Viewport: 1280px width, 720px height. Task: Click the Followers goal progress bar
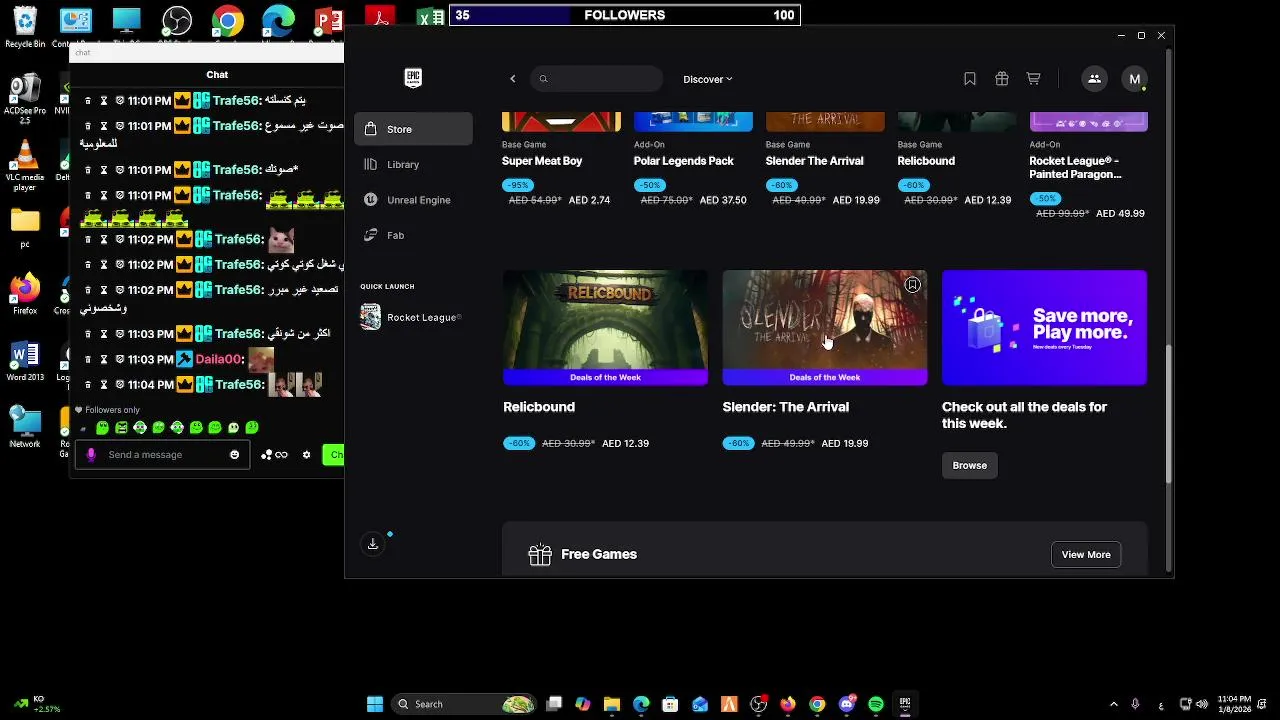point(625,15)
